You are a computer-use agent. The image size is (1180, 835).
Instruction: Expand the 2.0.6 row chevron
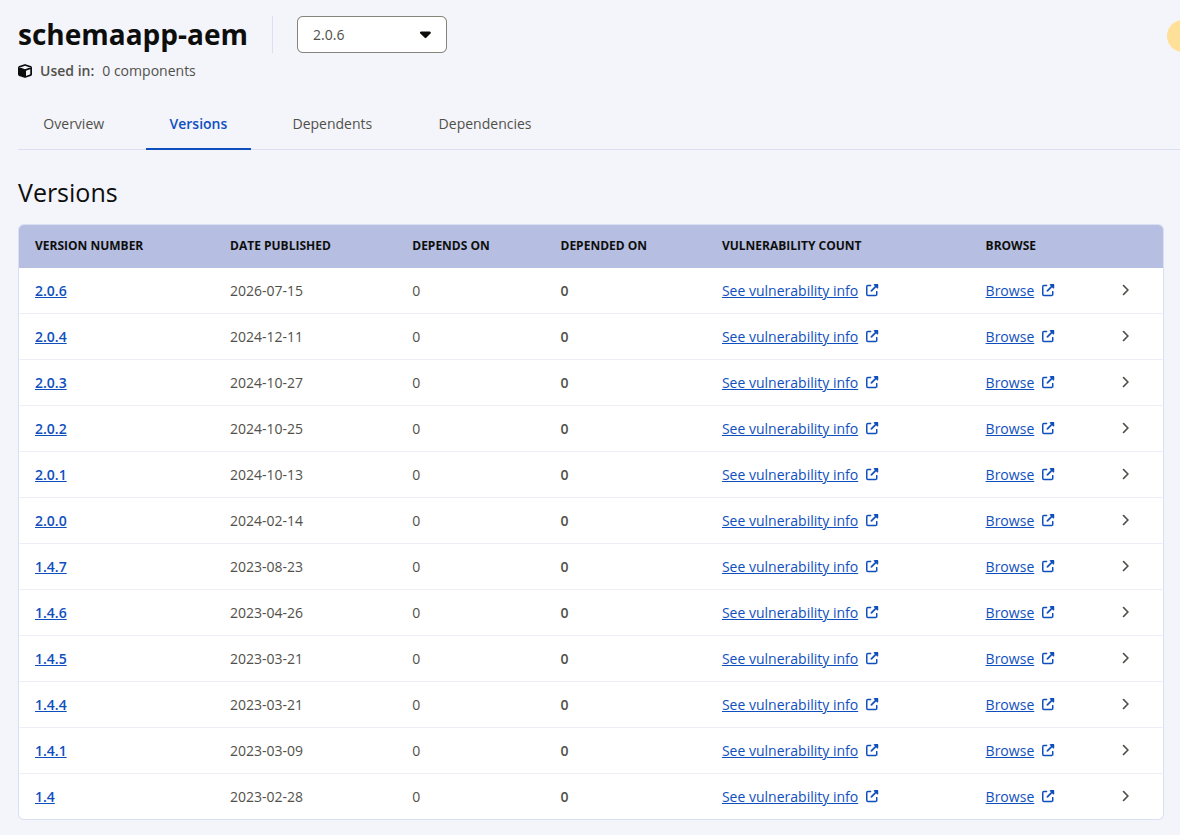click(x=1125, y=290)
